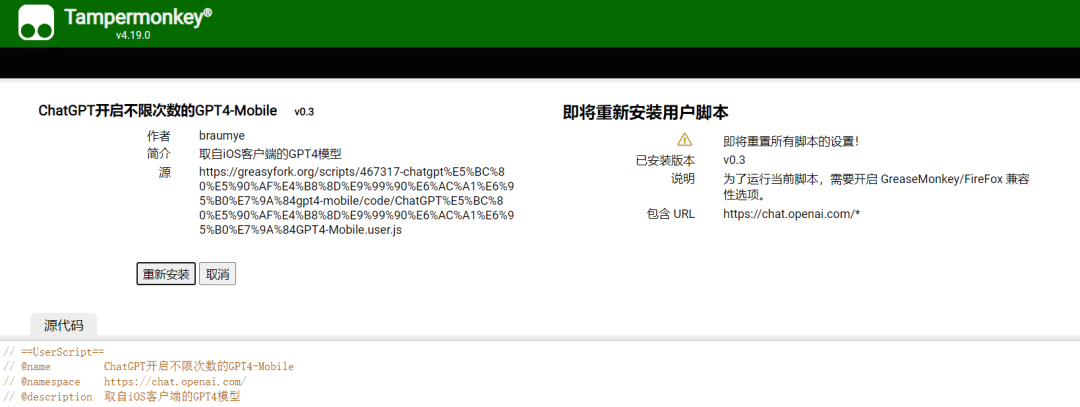Click the 作者 label

coord(158,136)
